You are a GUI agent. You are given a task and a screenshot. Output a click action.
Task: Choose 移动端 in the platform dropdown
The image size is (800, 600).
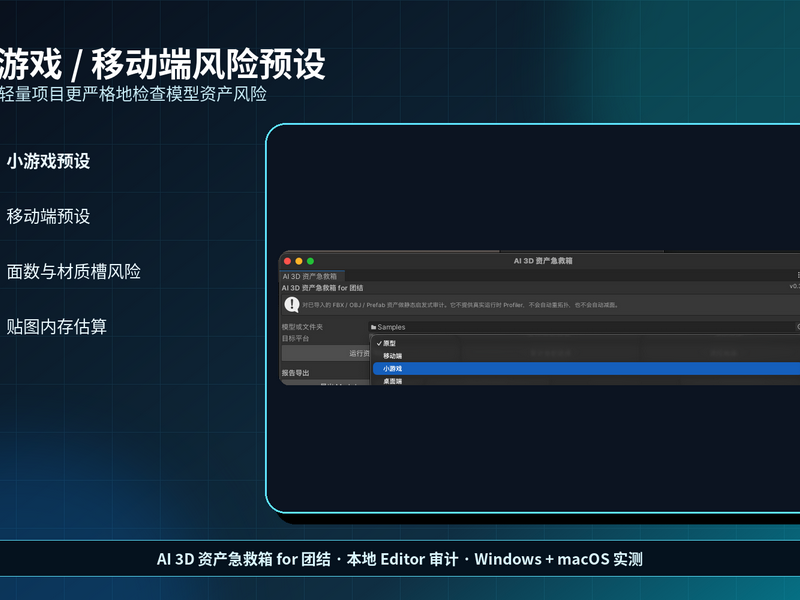pos(586,356)
